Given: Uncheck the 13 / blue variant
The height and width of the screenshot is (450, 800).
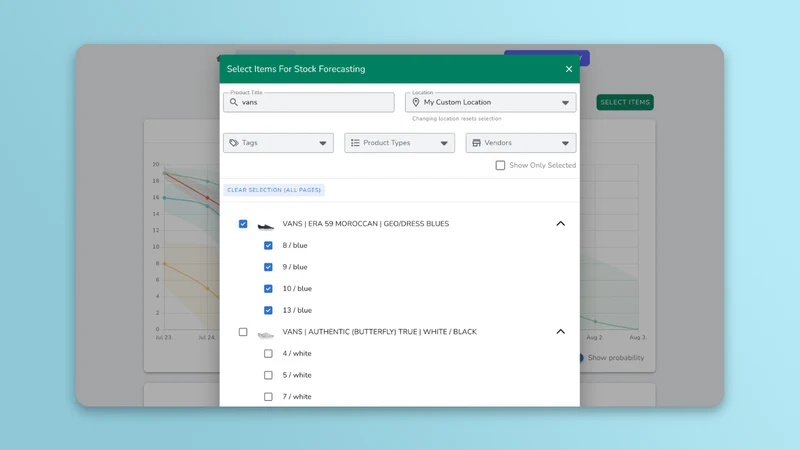Looking at the screenshot, I should 268,310.
